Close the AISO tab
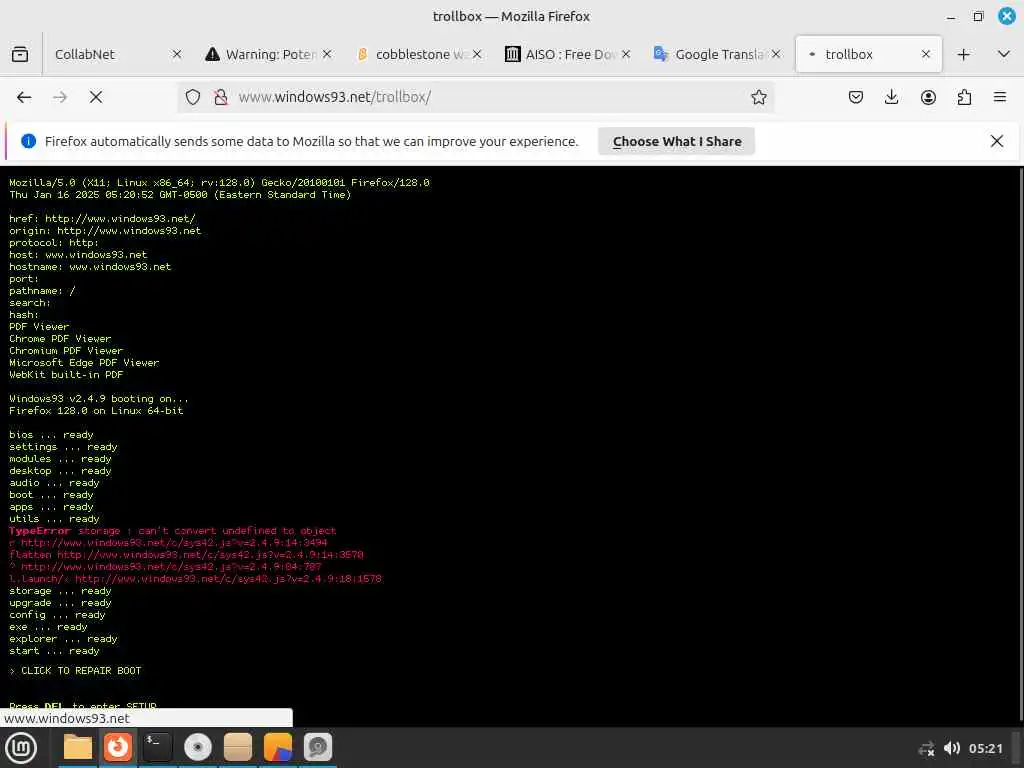The width and height of the screenshot is (1024, 768). [626, 54]
